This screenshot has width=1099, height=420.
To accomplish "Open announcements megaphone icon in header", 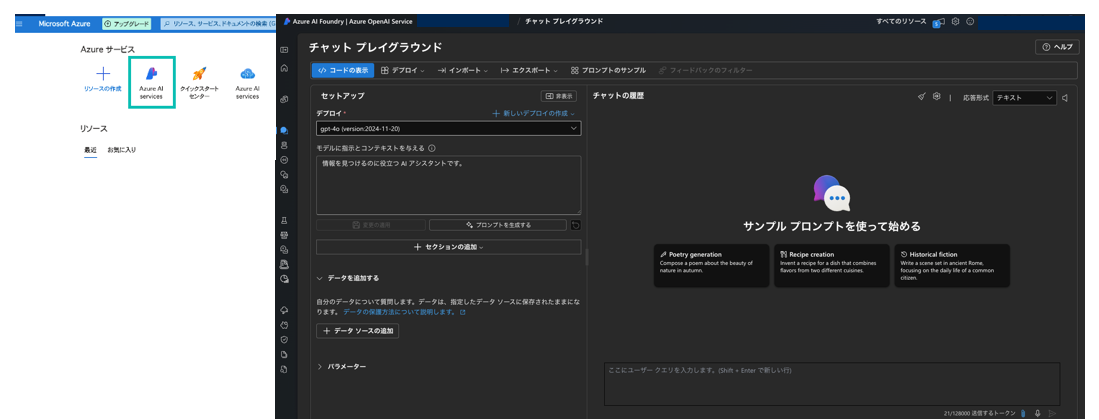I will 938,22.
